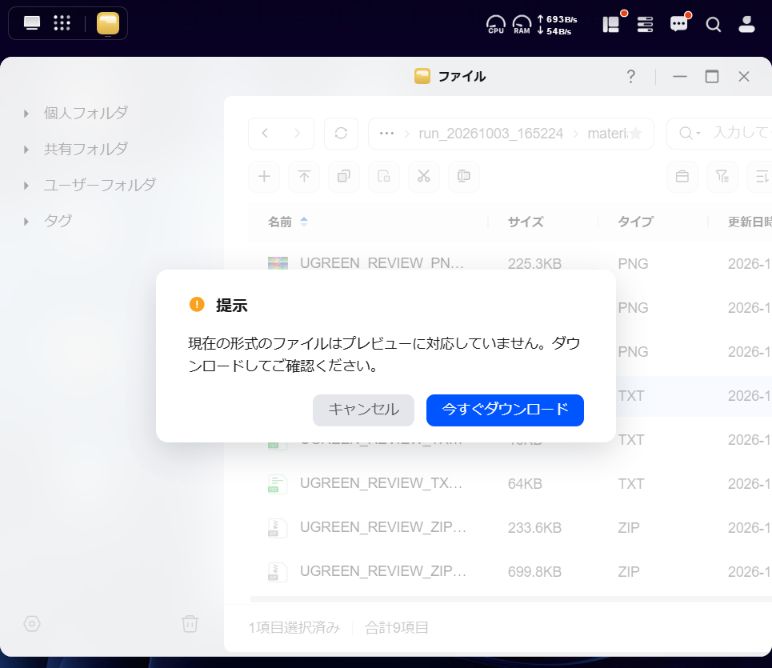772x668 pixels.
Task: Click the global search magnifier icon
Action: (713, 24)
